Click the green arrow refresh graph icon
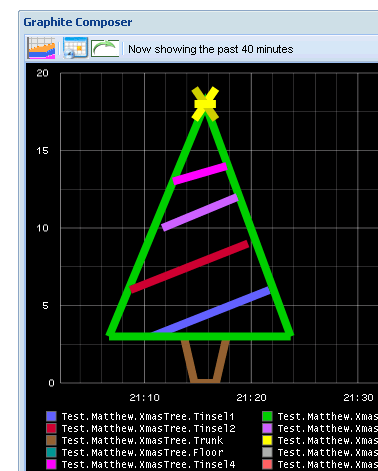The height and width of the screenshot is (471, 378). pyautogui.click(x=105, y=49)
